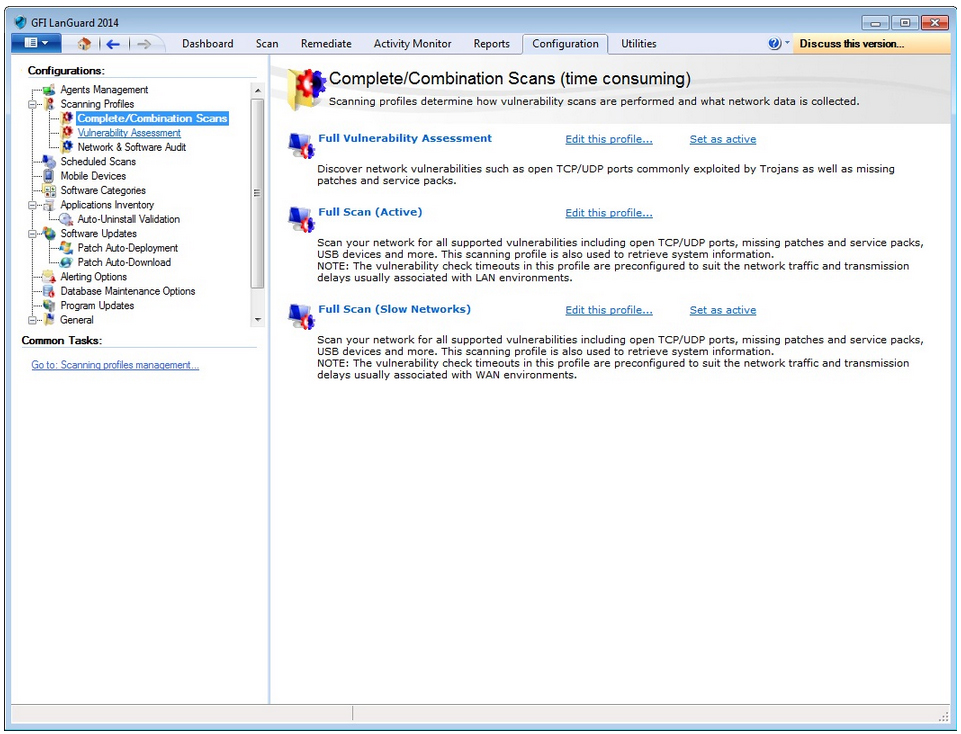Set Full Scan (Slow Networks) as active
Screen dimensions: 961x734
pyautogui.click(x=723, y=310)
